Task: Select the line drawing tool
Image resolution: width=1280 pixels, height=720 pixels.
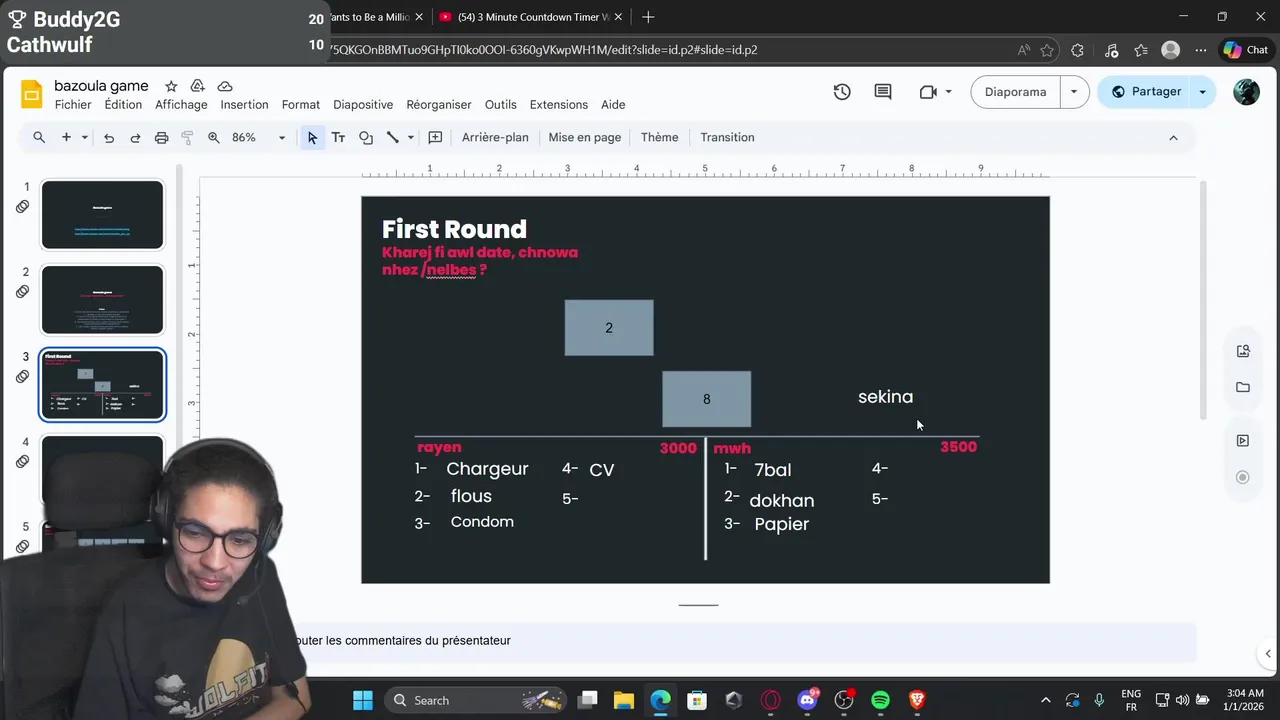Action: 393,137
